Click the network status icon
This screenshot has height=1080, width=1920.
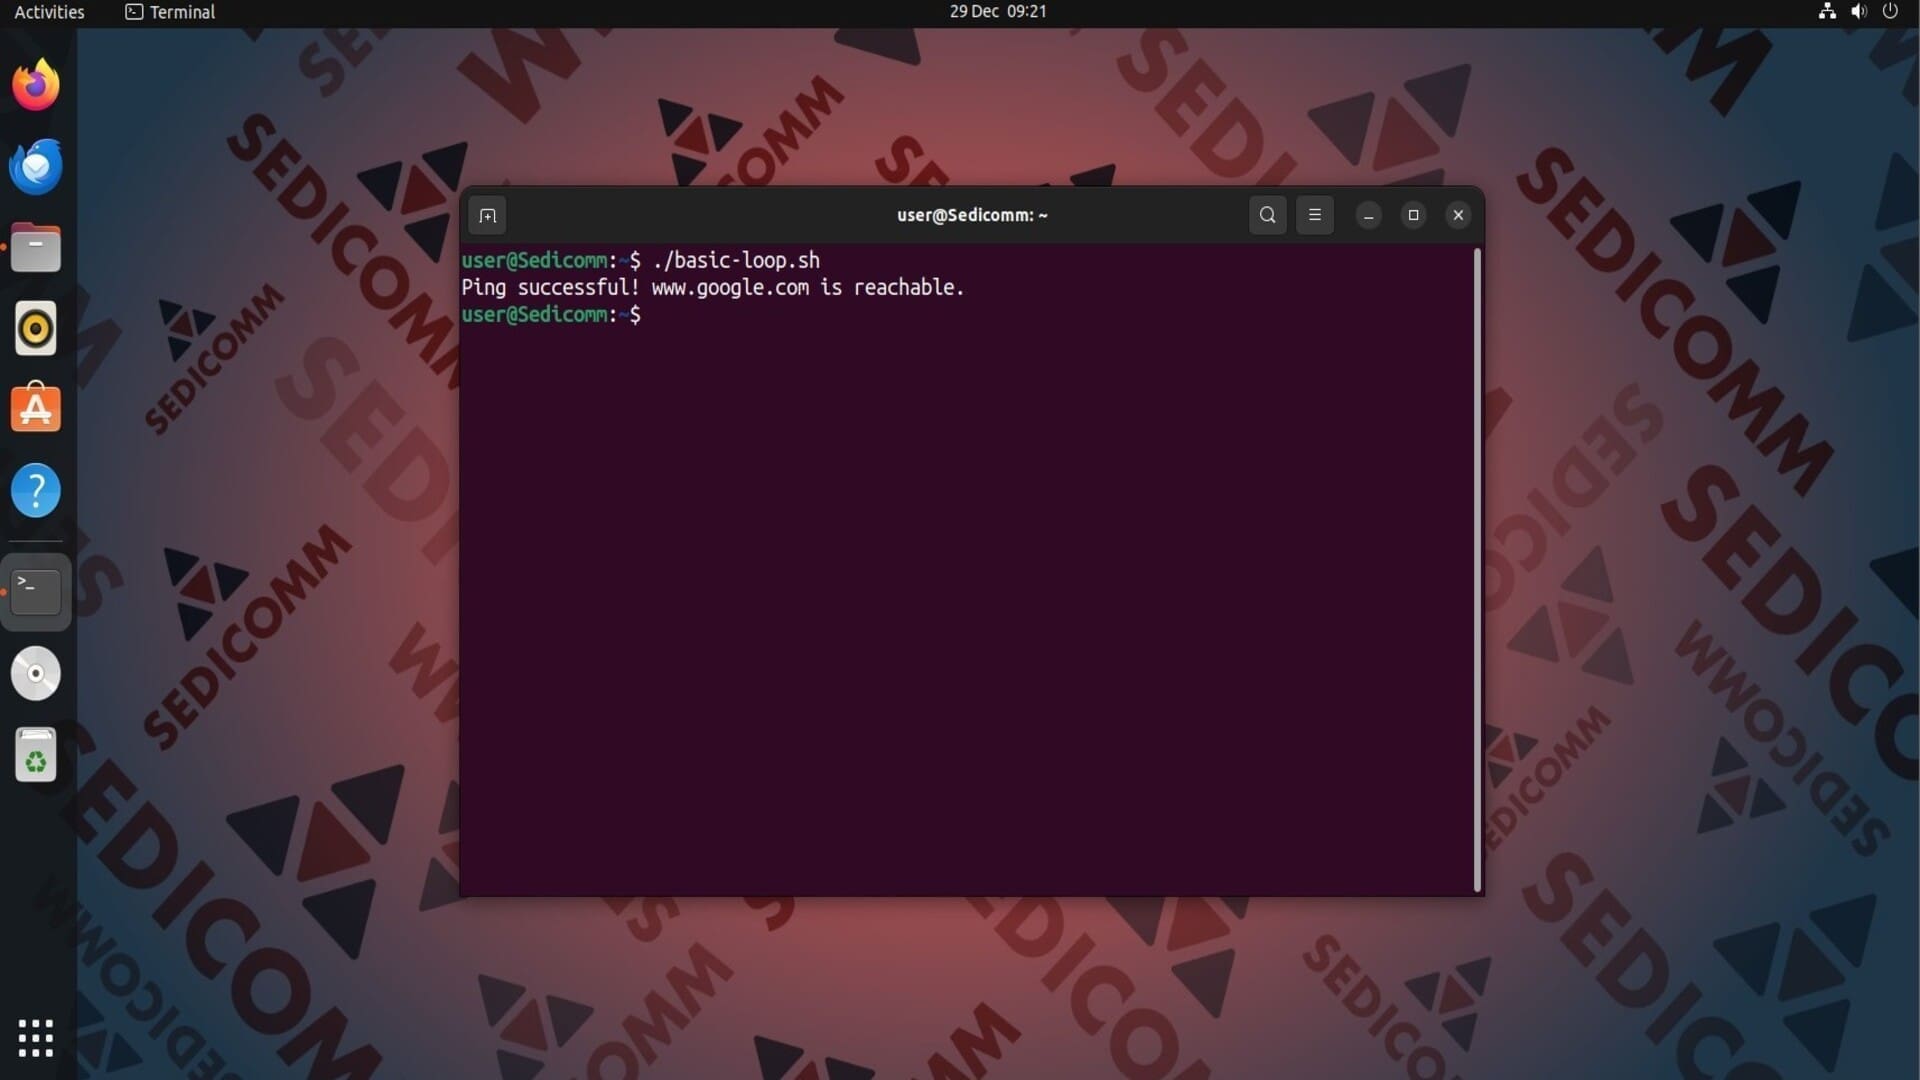click(x=1827, y=12)
